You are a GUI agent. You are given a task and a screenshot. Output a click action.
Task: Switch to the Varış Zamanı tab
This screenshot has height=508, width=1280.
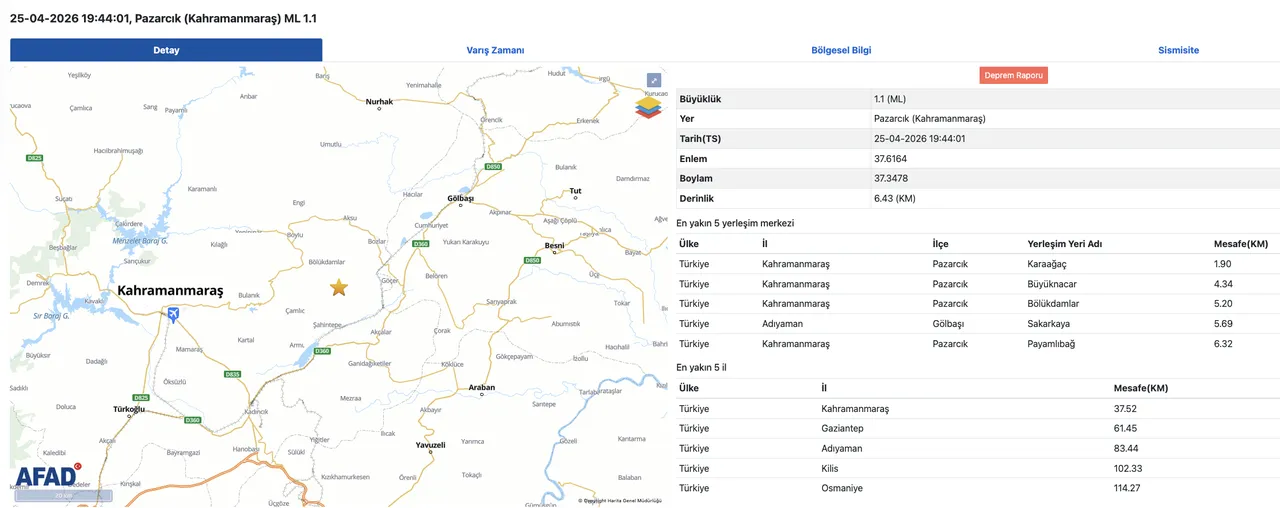click(495, 50)
